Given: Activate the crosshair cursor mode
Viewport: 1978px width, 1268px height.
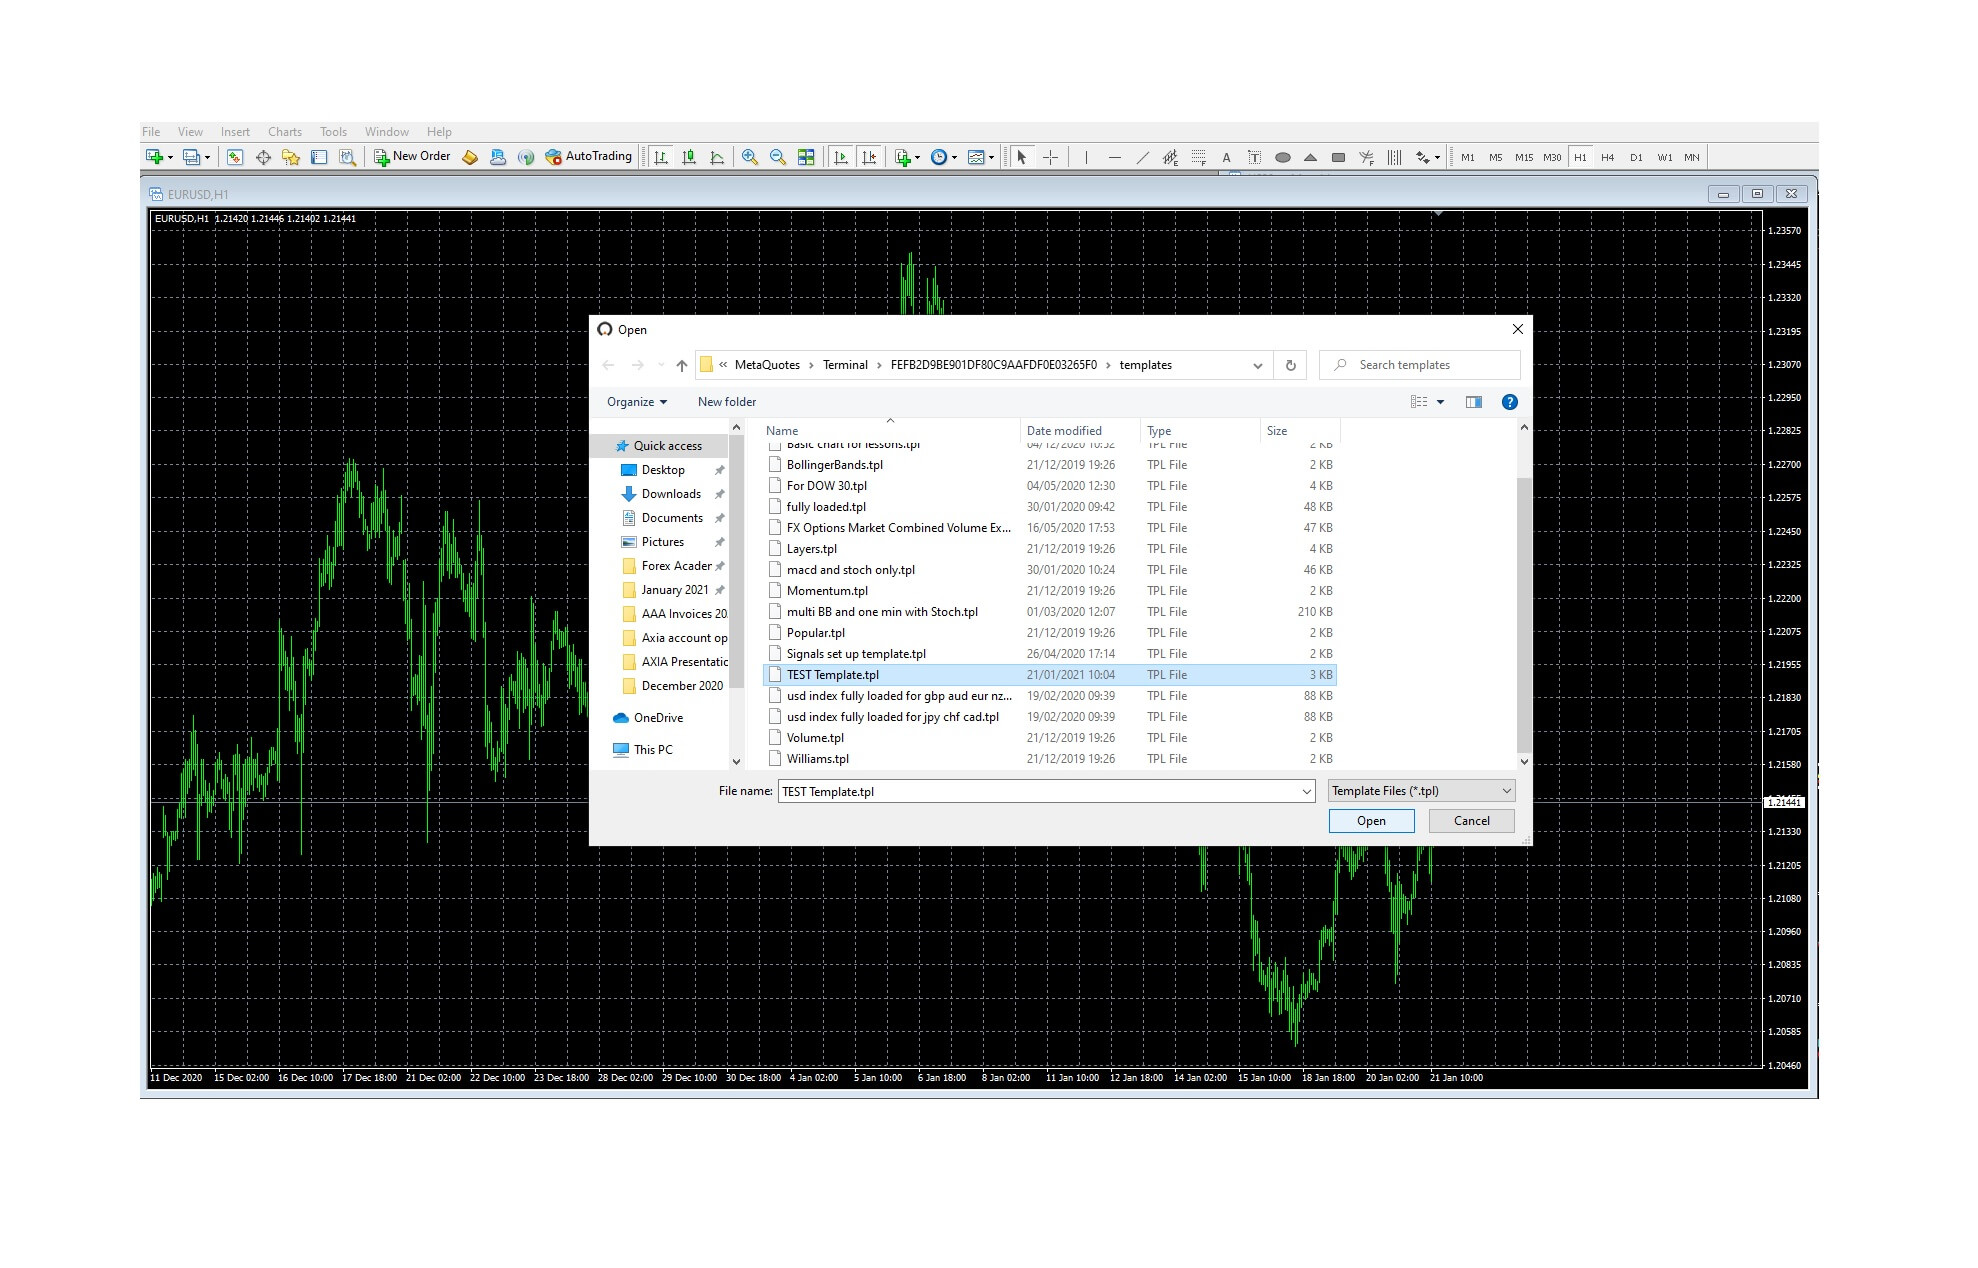Looking at the screenshot, I should 1050,157.
